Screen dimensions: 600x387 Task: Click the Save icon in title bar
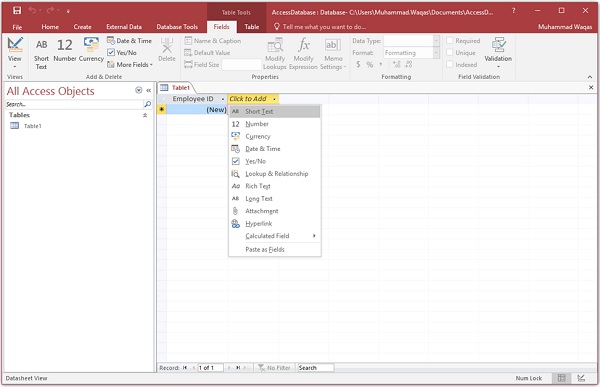[17, 11]
